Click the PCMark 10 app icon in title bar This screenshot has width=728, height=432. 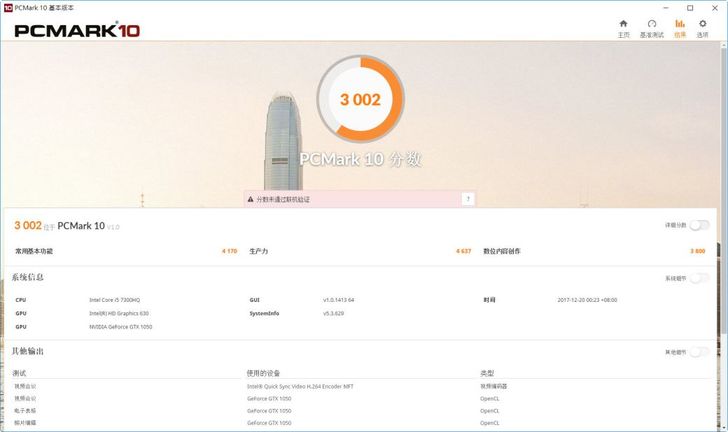(8, 7)
